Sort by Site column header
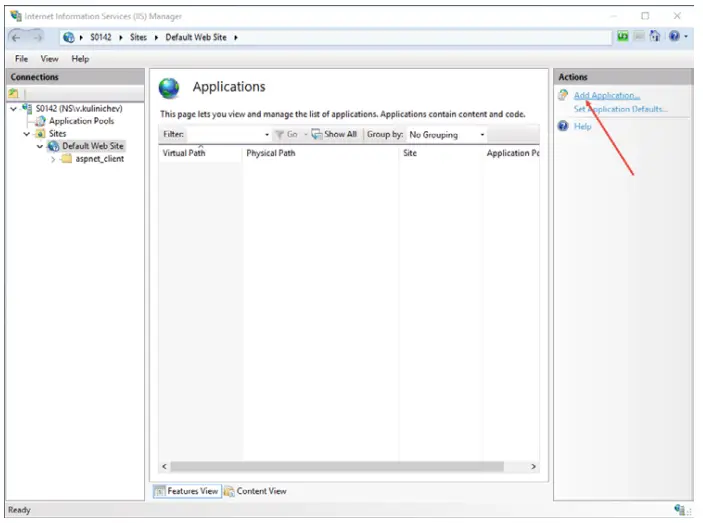703x523 pixels. 441,153
